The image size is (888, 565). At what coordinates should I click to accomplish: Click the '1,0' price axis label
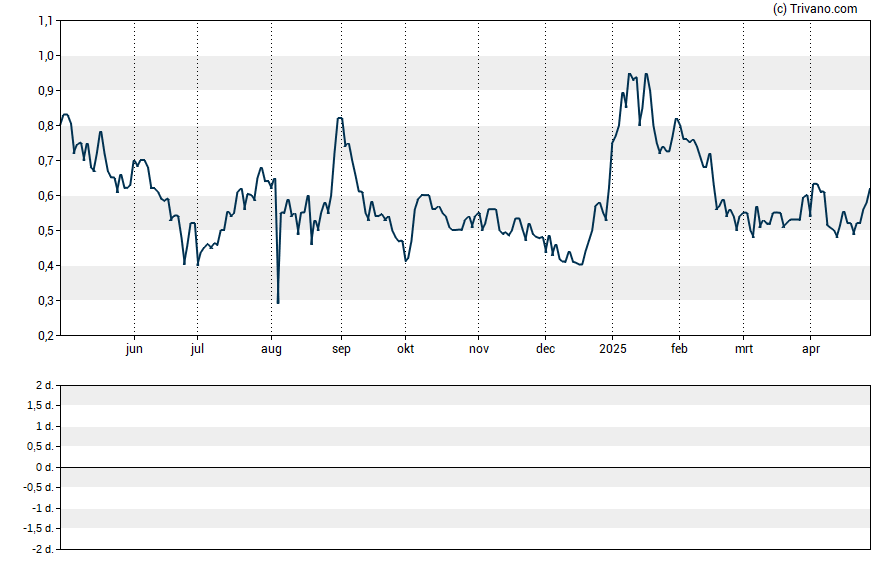(46, 55)
